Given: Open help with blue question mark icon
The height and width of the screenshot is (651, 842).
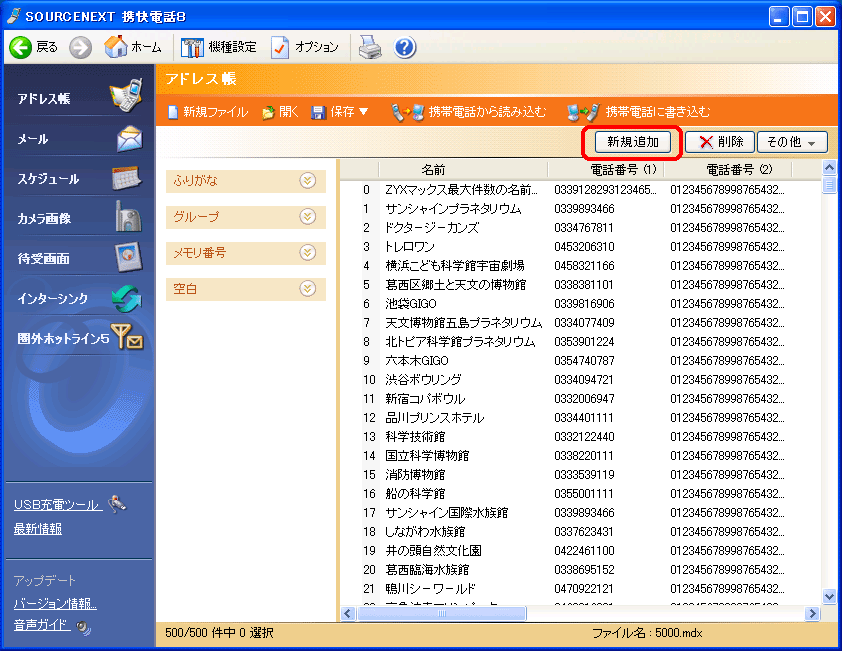Looking at the screenshot, I should pos(405,47).
